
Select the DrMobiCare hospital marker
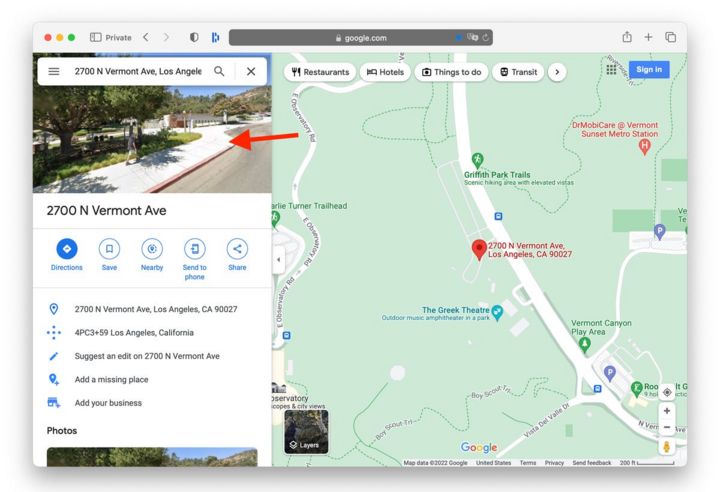pyautogui.click(x=644, y=147)
